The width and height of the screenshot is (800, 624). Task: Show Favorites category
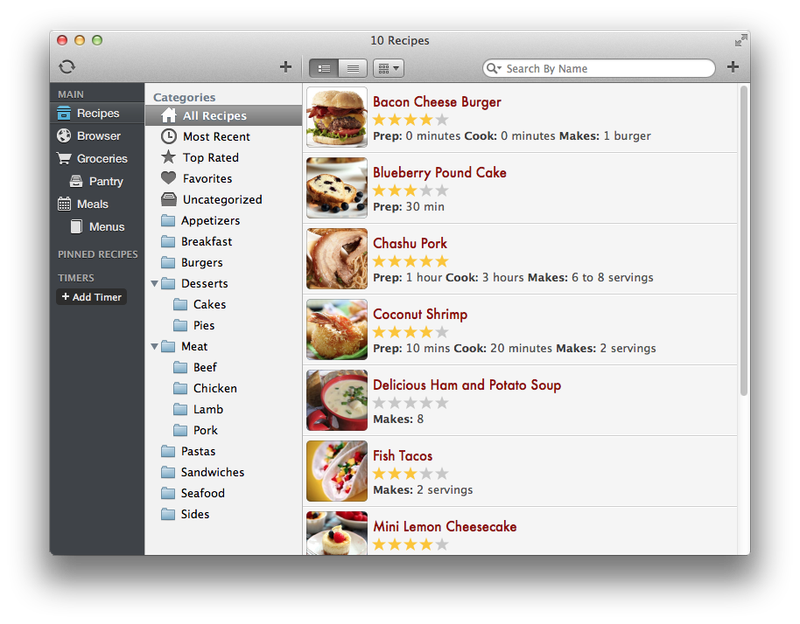pyautogui.click(x=207, y=179)
